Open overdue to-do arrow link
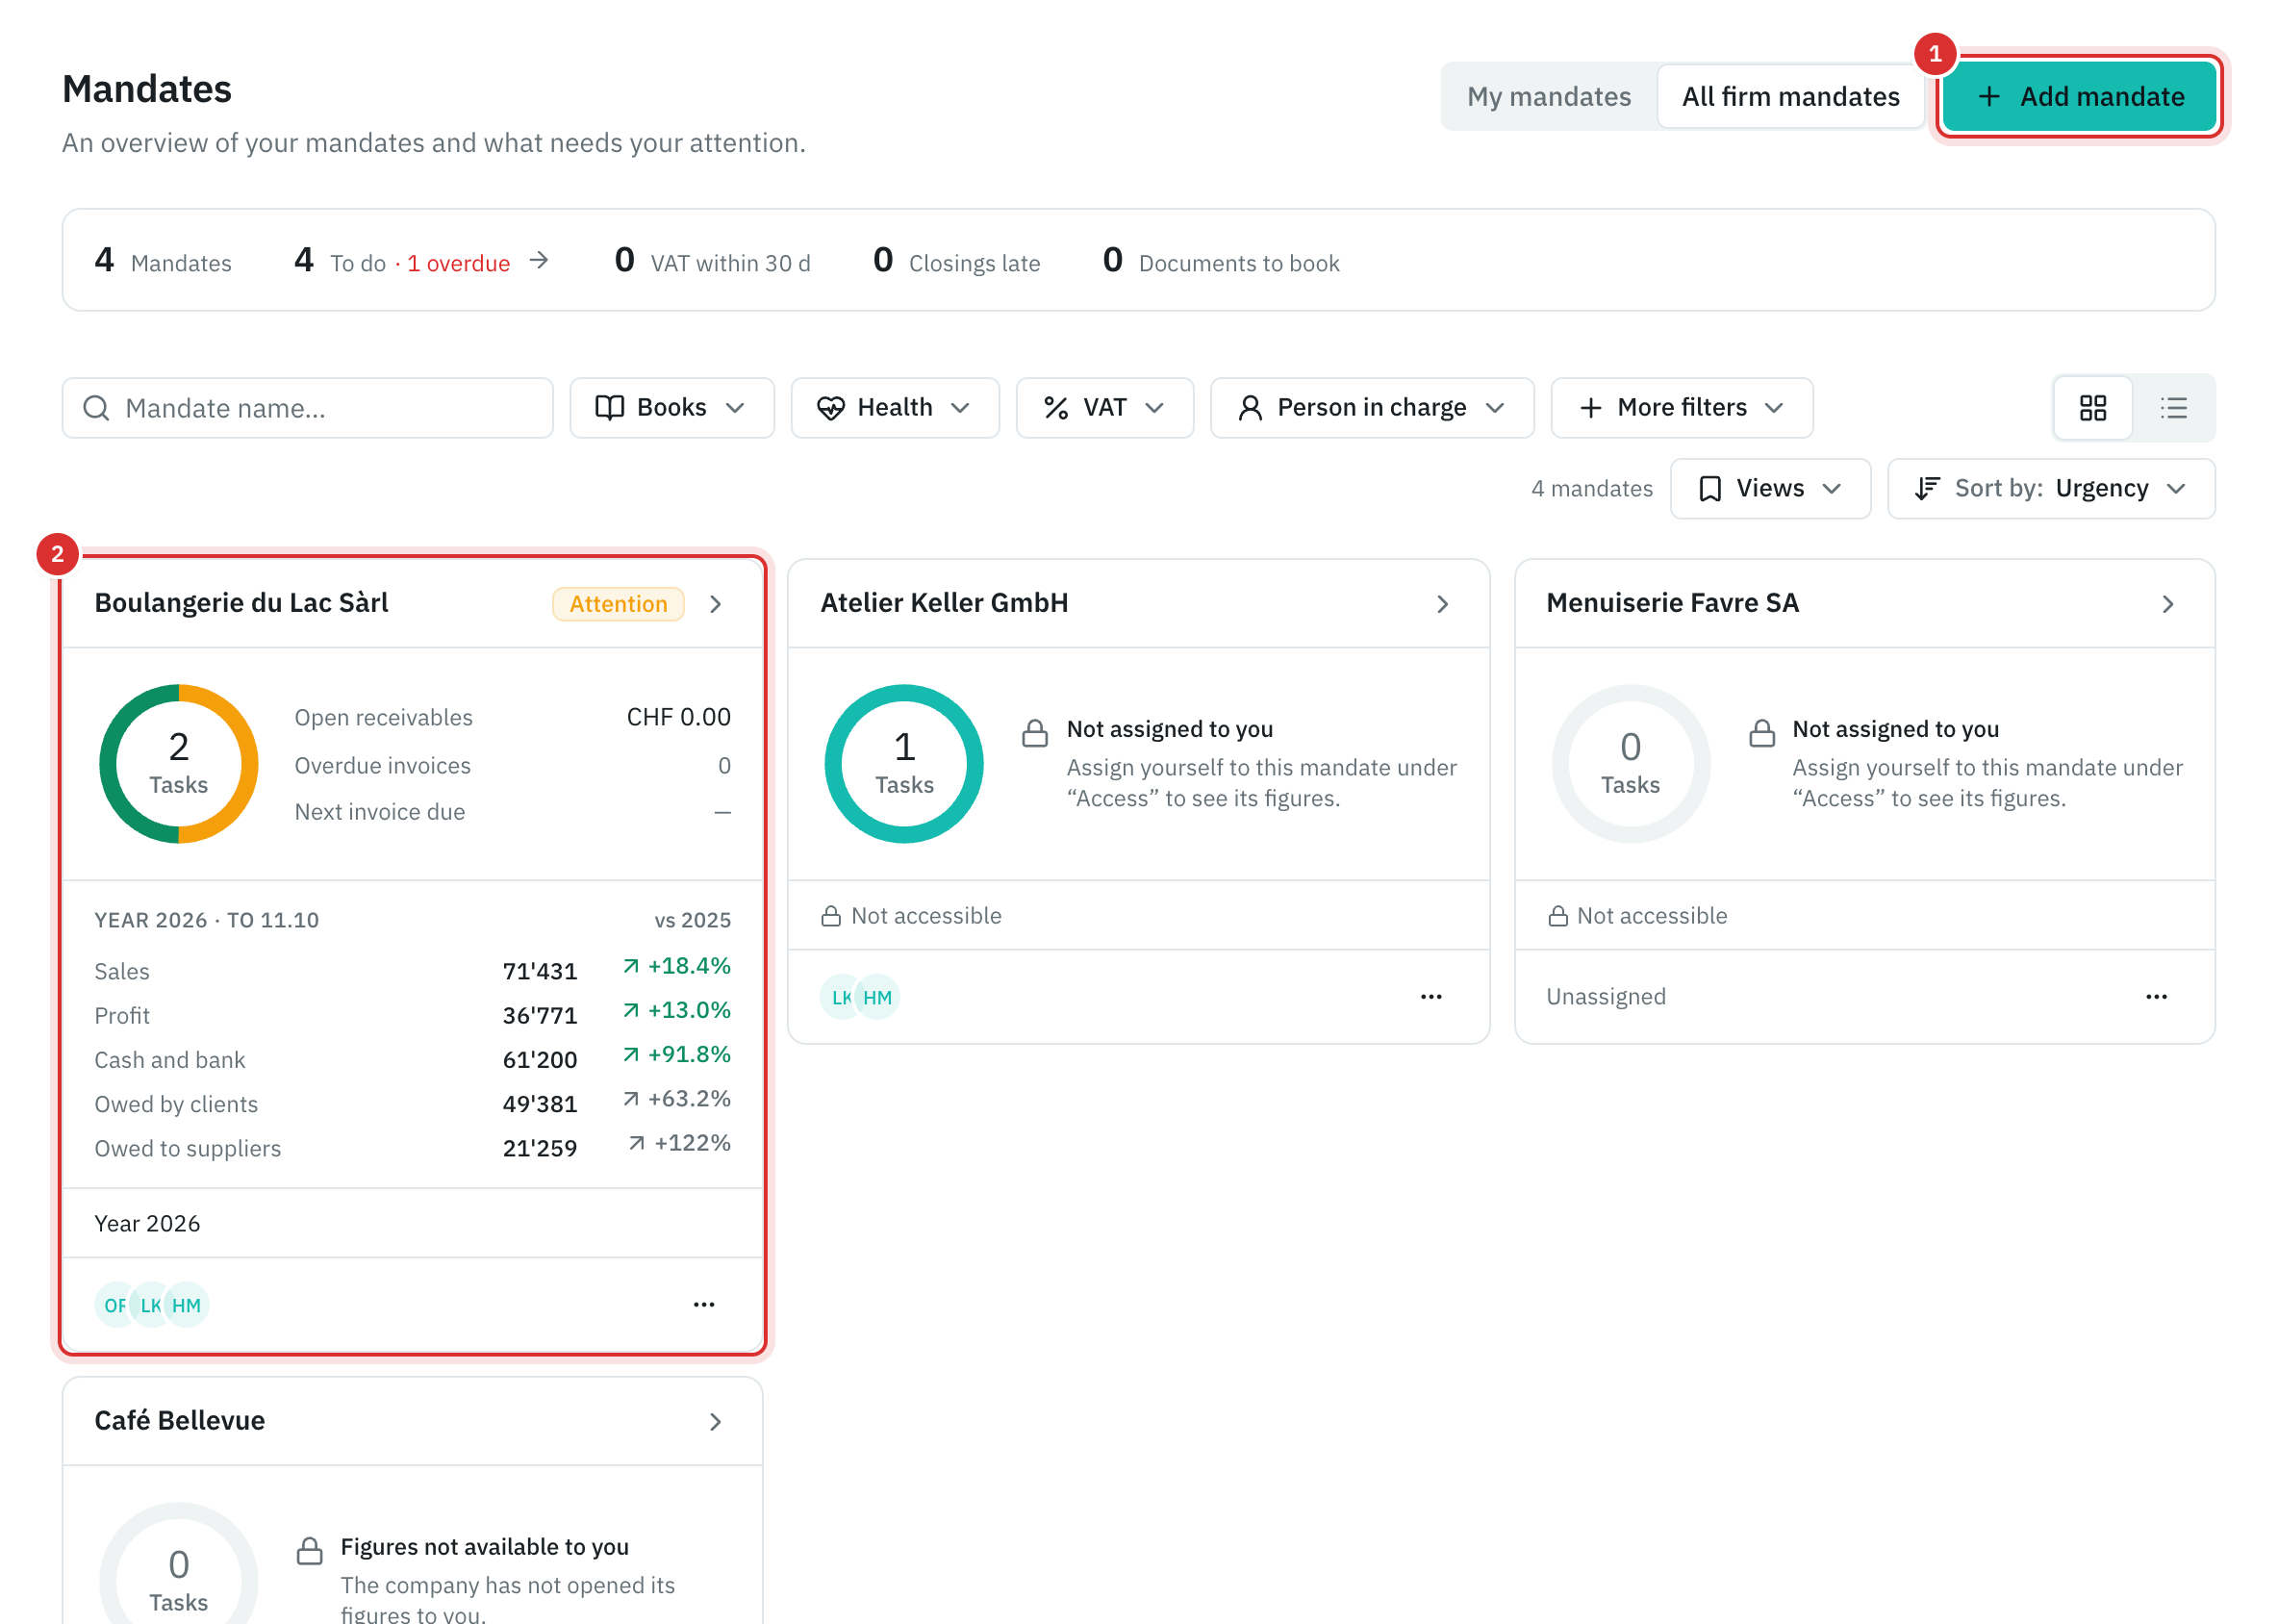Image resolution: width=2278 pixels, height=1624 pixels. [x=539, y=261]
